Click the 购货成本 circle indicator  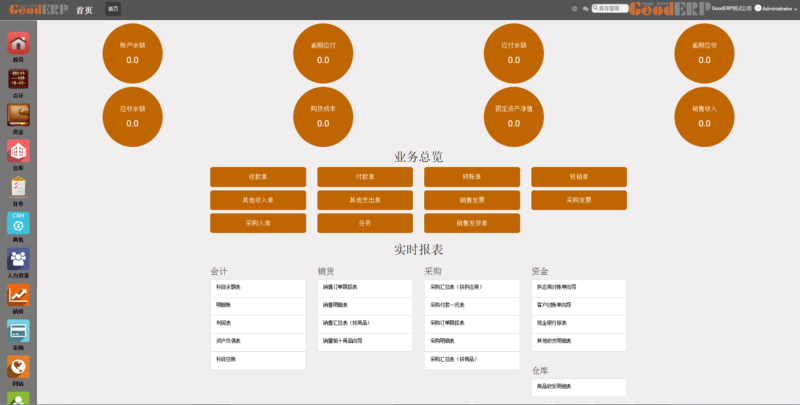coord(323,117)
